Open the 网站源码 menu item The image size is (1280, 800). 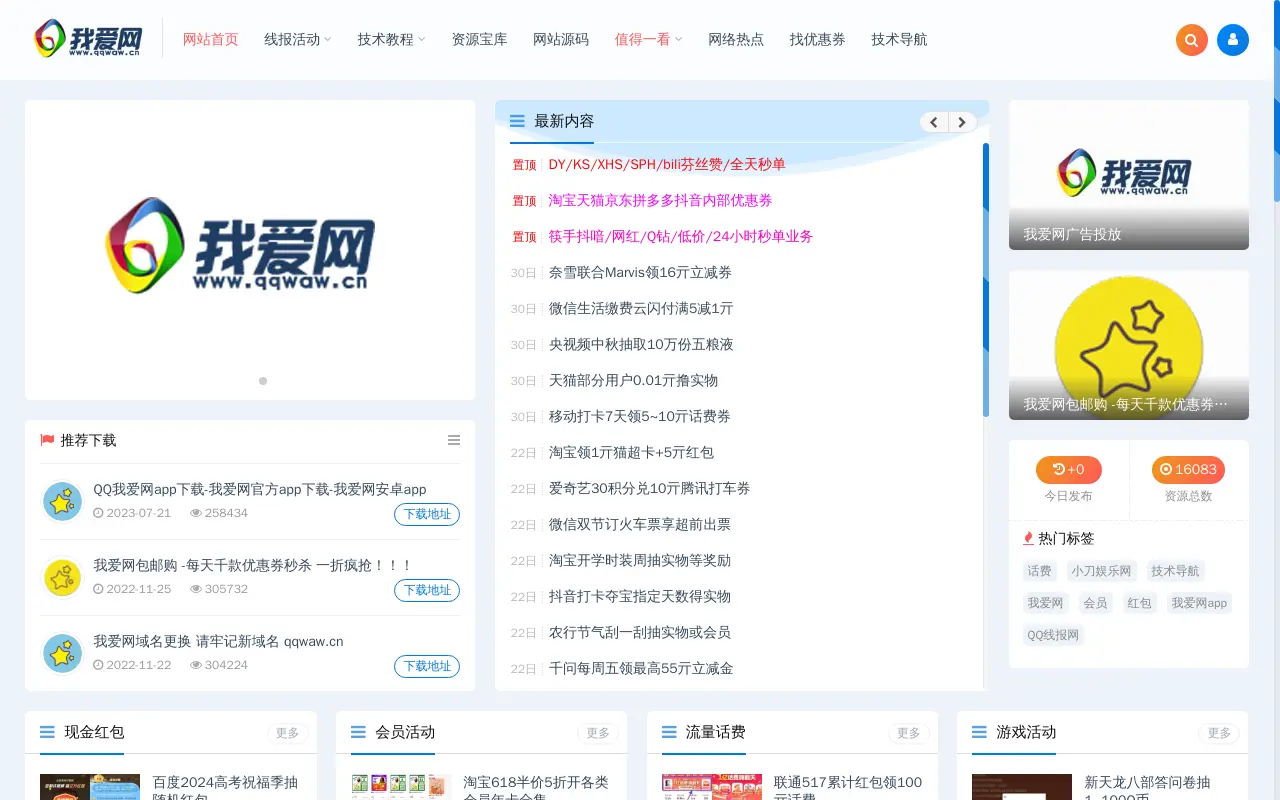[x=561, y=39]
